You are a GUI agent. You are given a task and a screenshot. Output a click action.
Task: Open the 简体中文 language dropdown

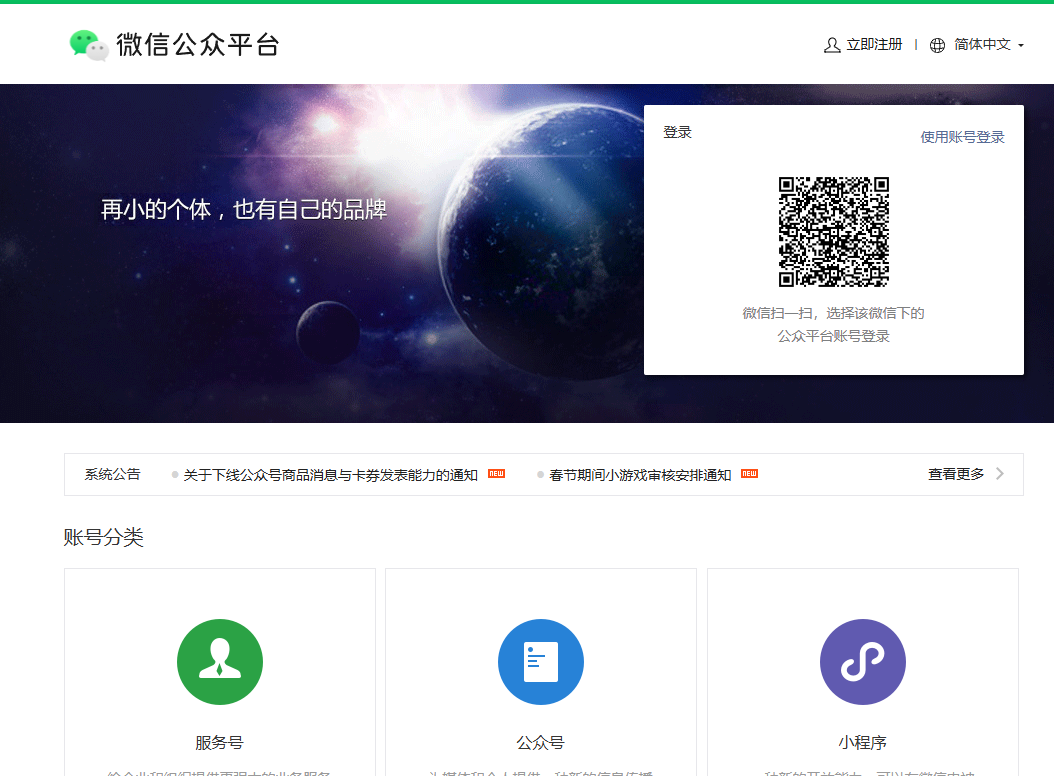982,44
